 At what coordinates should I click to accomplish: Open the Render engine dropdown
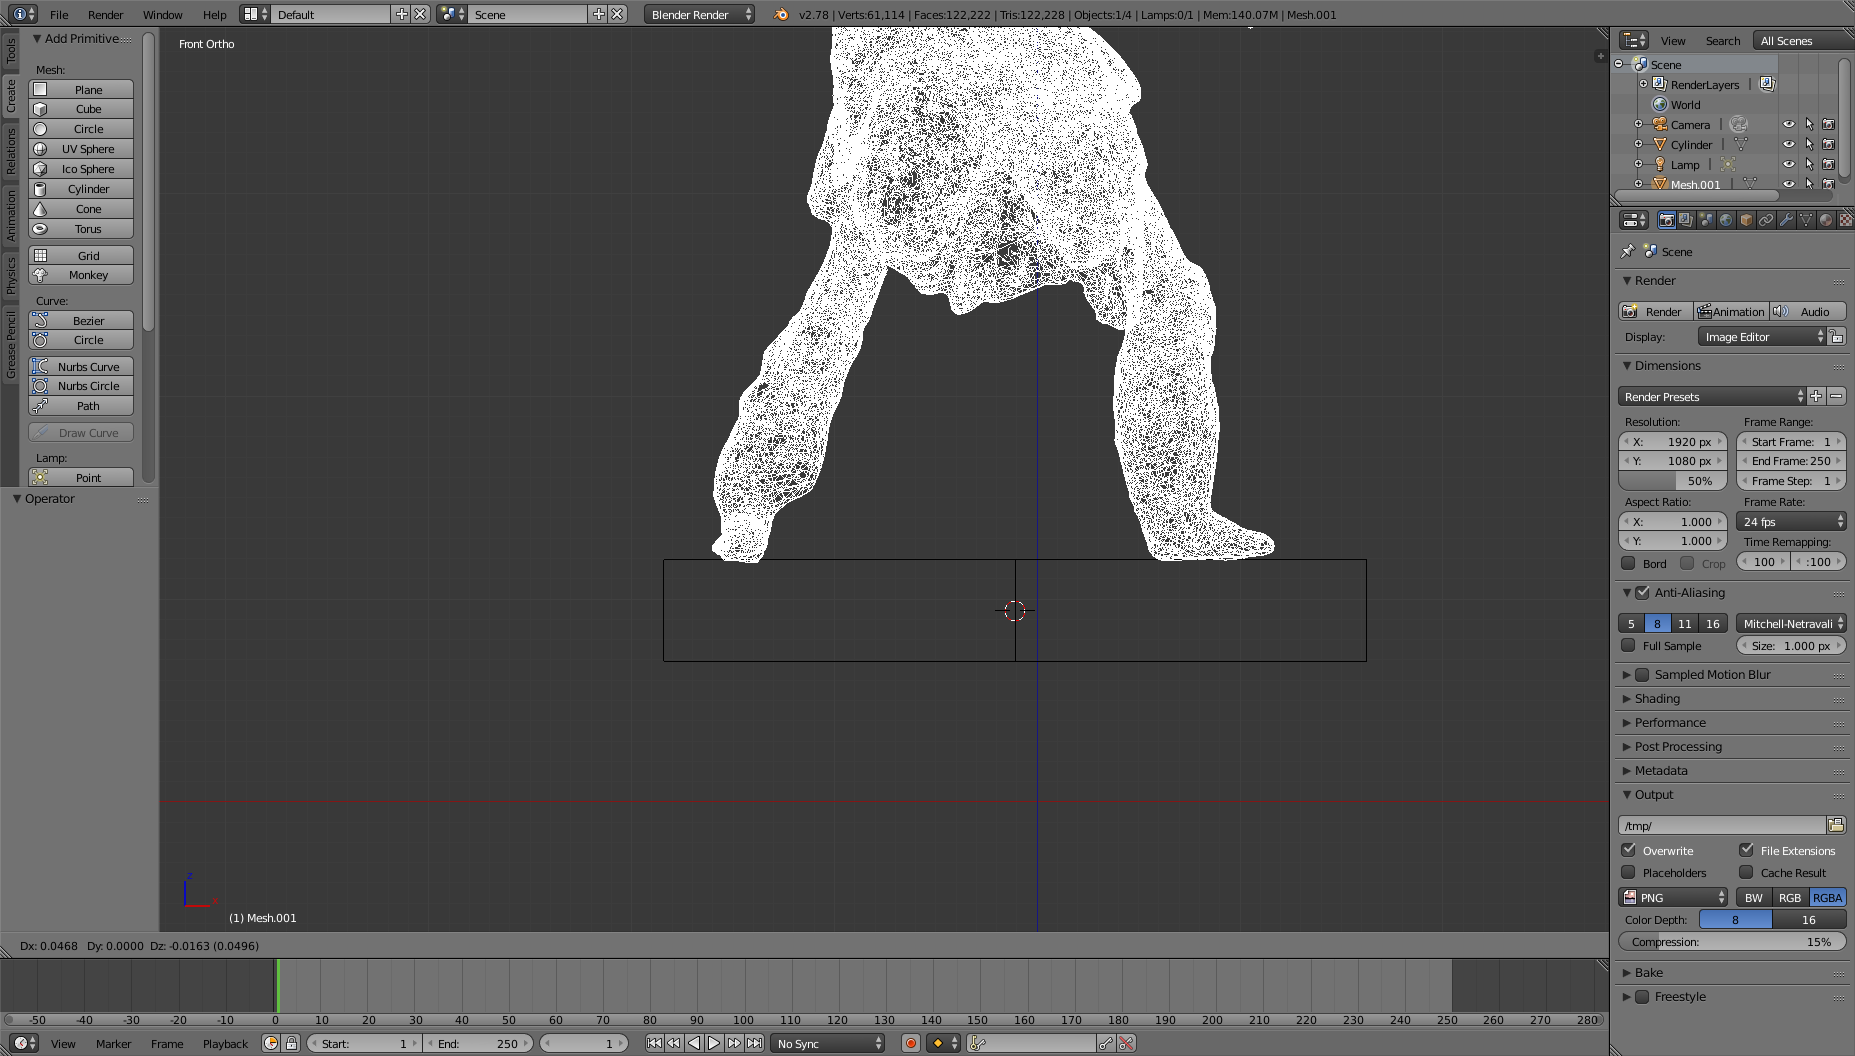(x=700, y=14)
